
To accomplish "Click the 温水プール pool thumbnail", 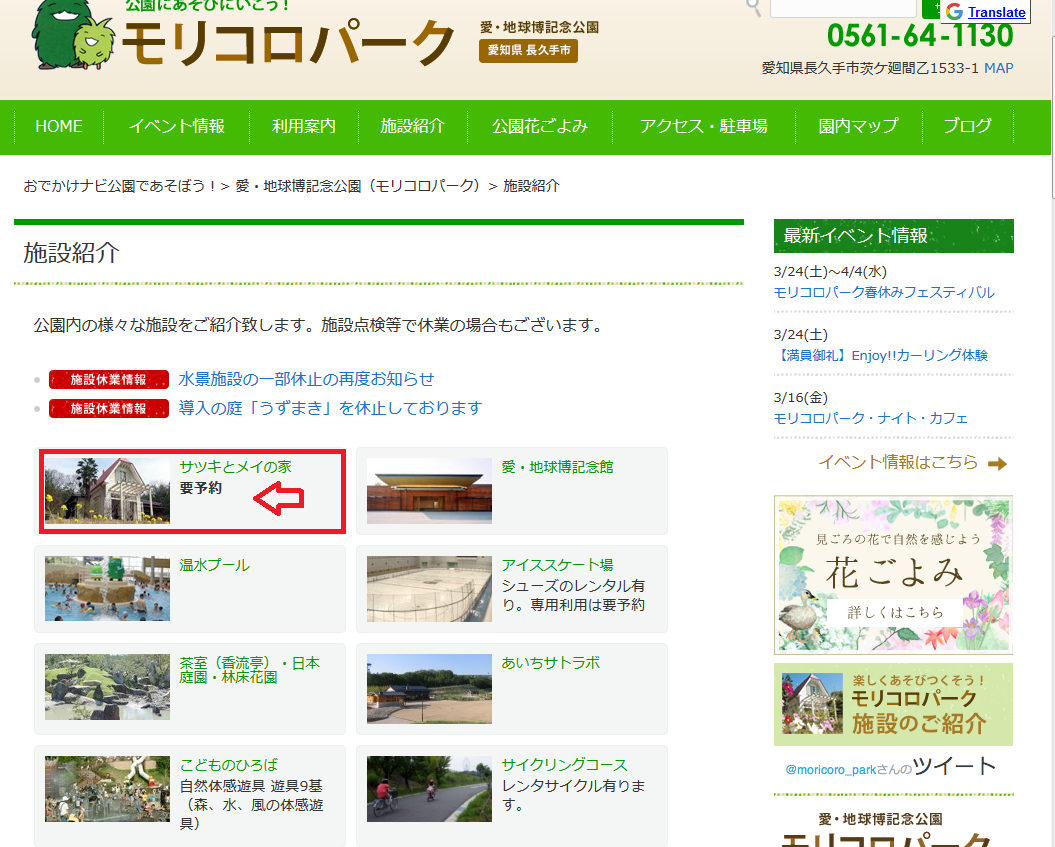I will click(107, 589).
